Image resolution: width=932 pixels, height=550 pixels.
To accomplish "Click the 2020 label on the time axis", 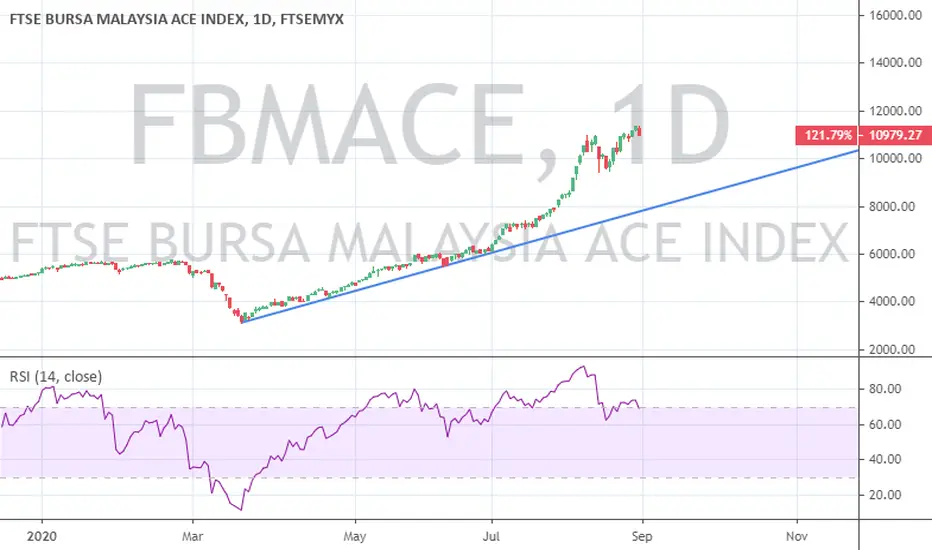I will [x=42, y=536].
